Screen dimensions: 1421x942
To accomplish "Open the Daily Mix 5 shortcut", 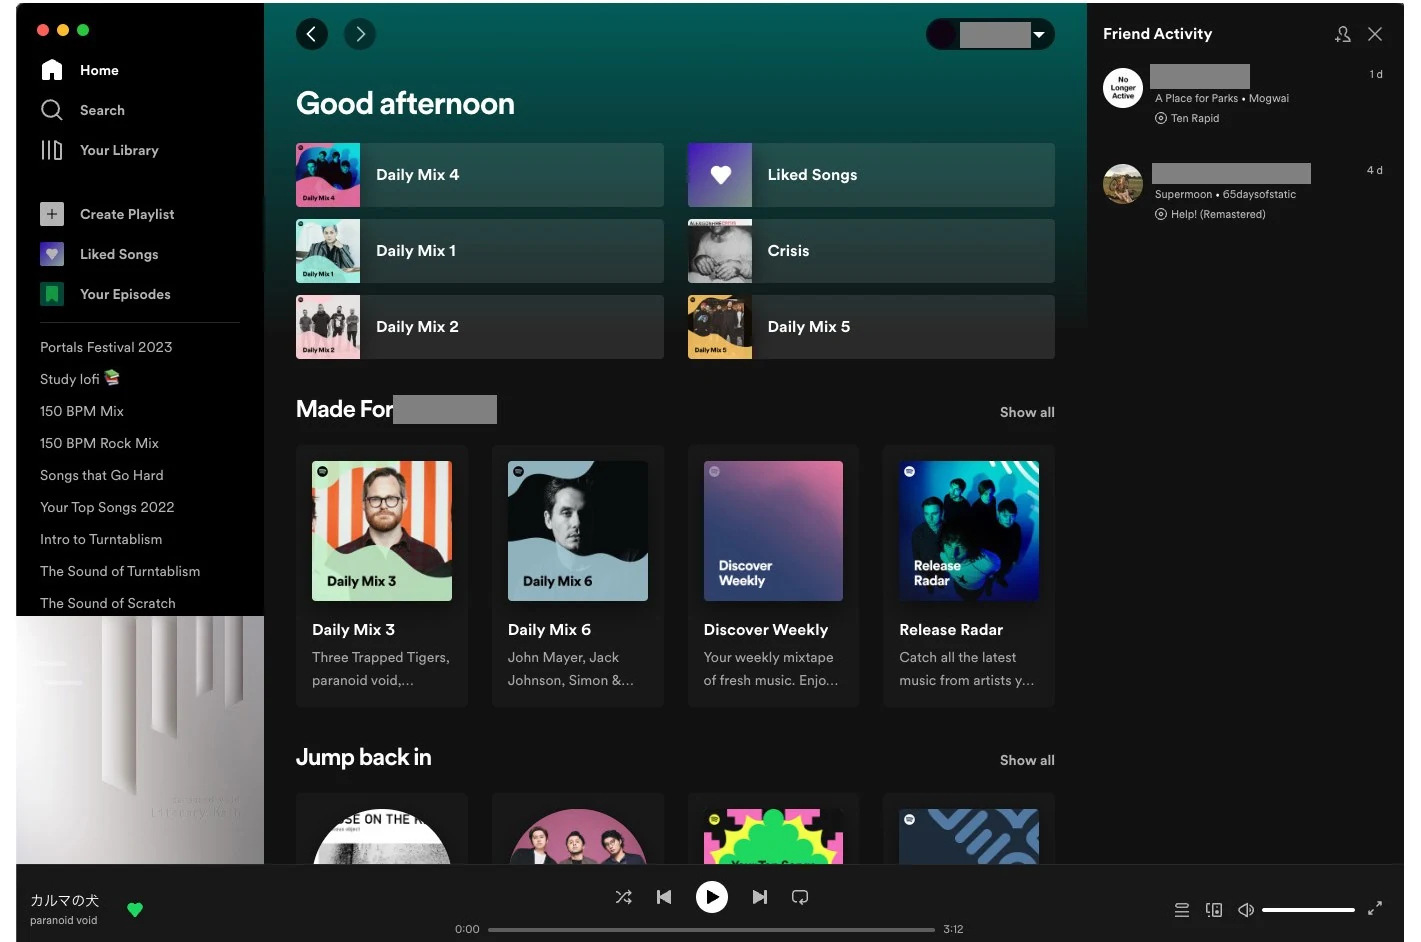I will tap(871, 327).
